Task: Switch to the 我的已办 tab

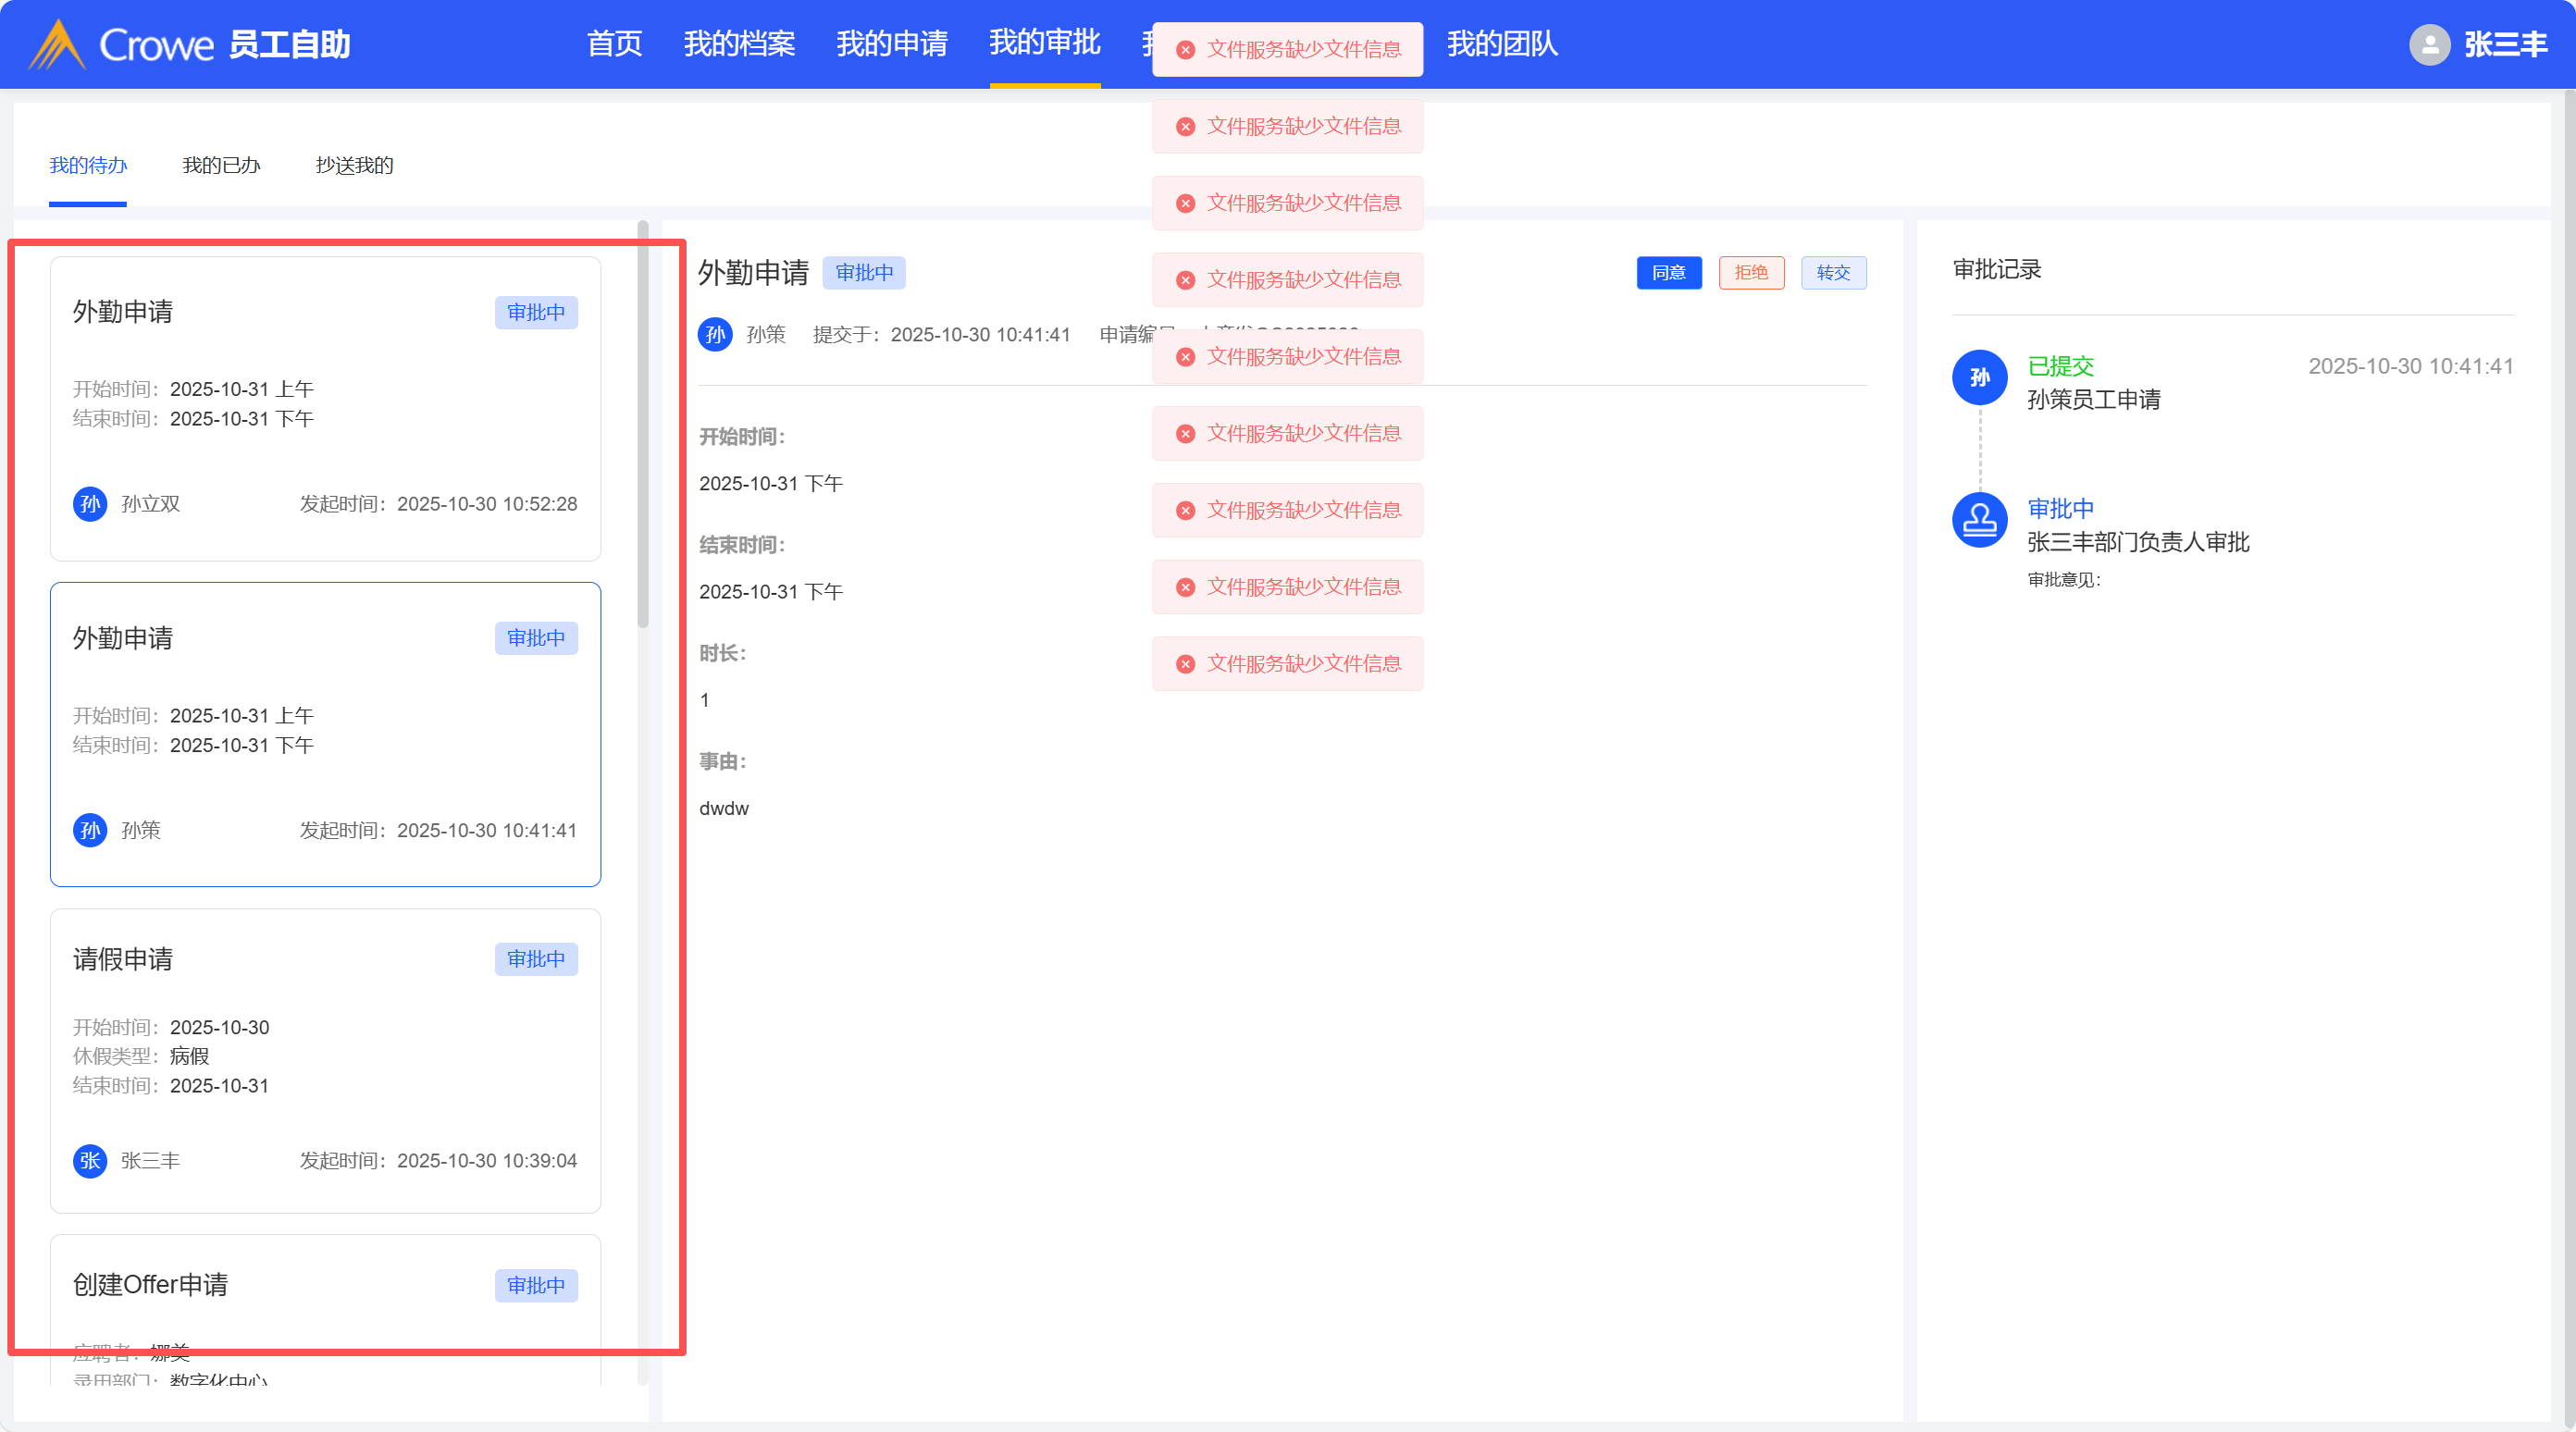Action: click(221, 165)
